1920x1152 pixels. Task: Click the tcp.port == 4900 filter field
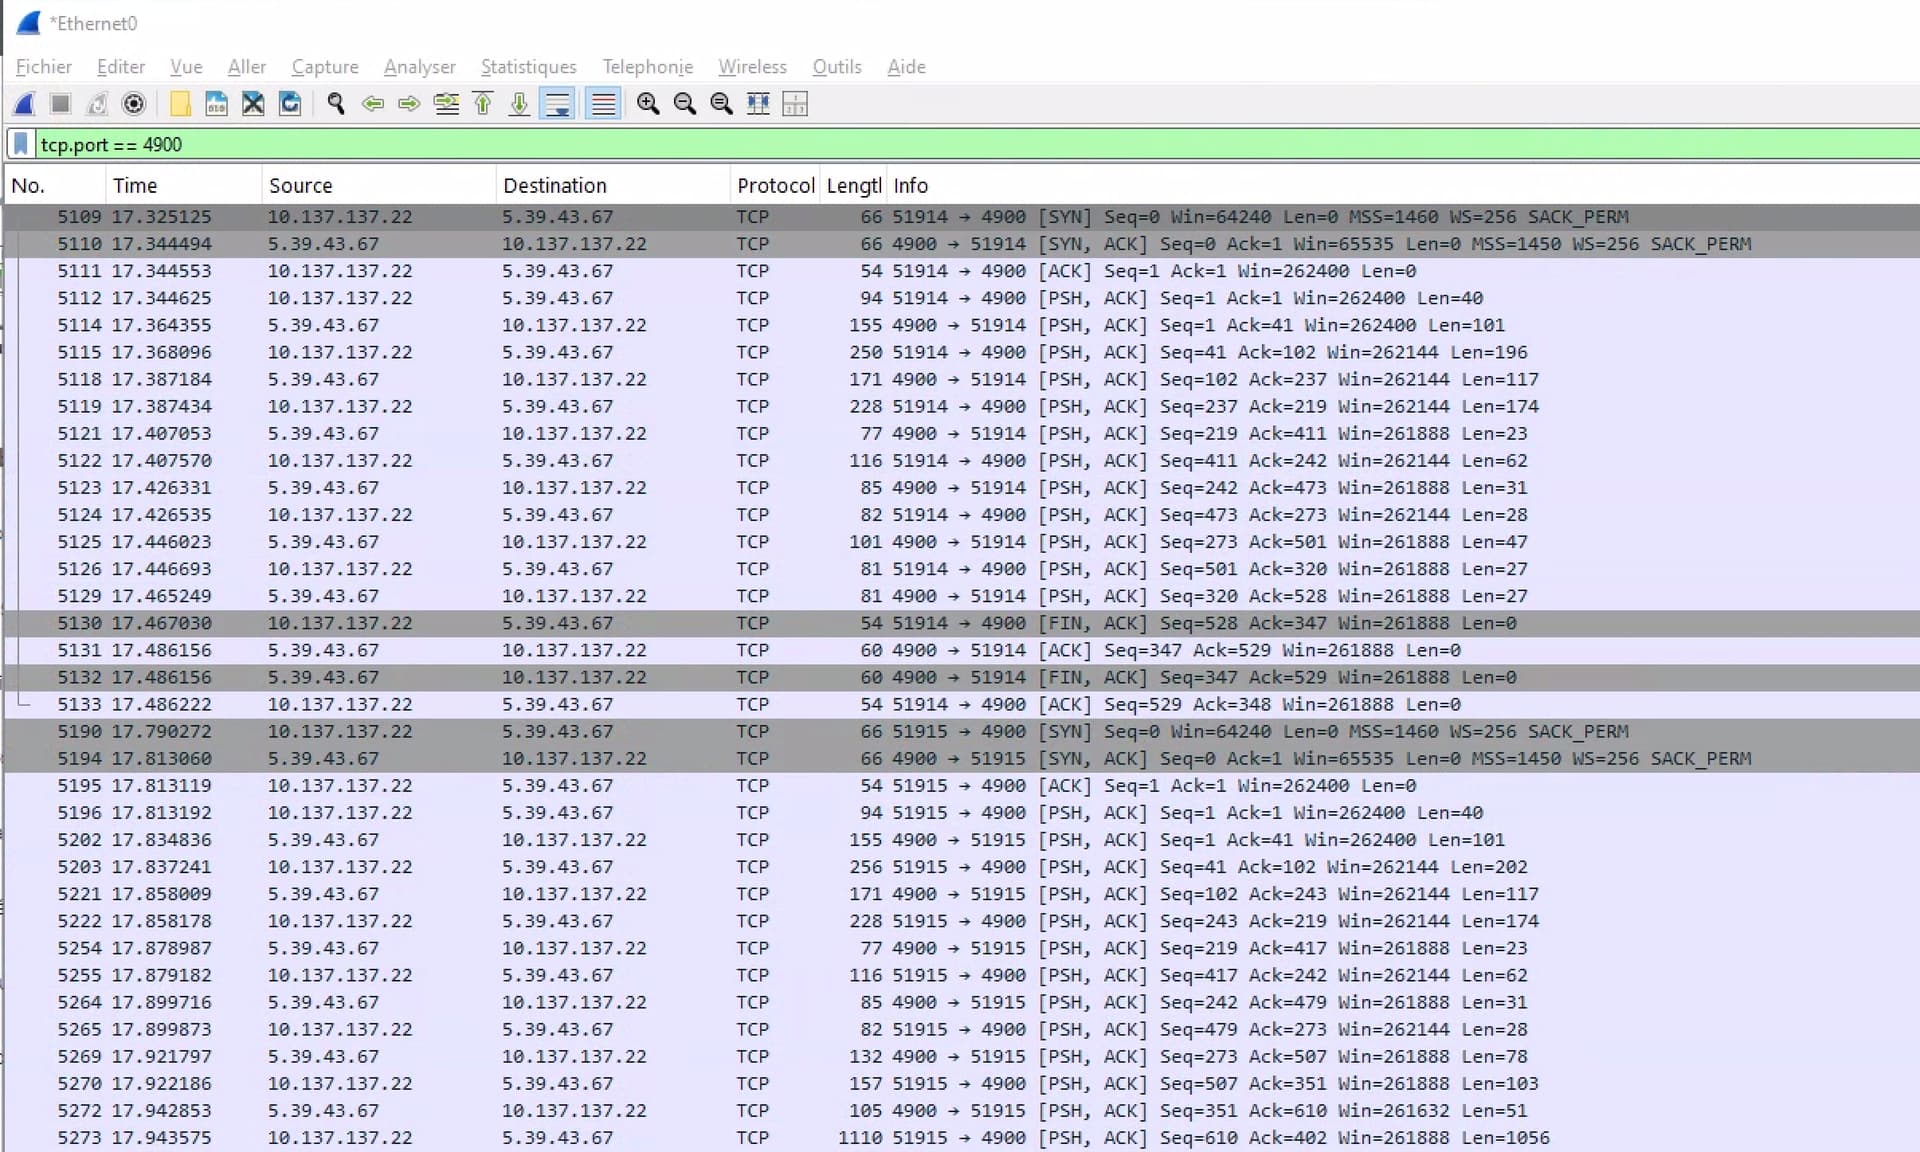[976, 144]
